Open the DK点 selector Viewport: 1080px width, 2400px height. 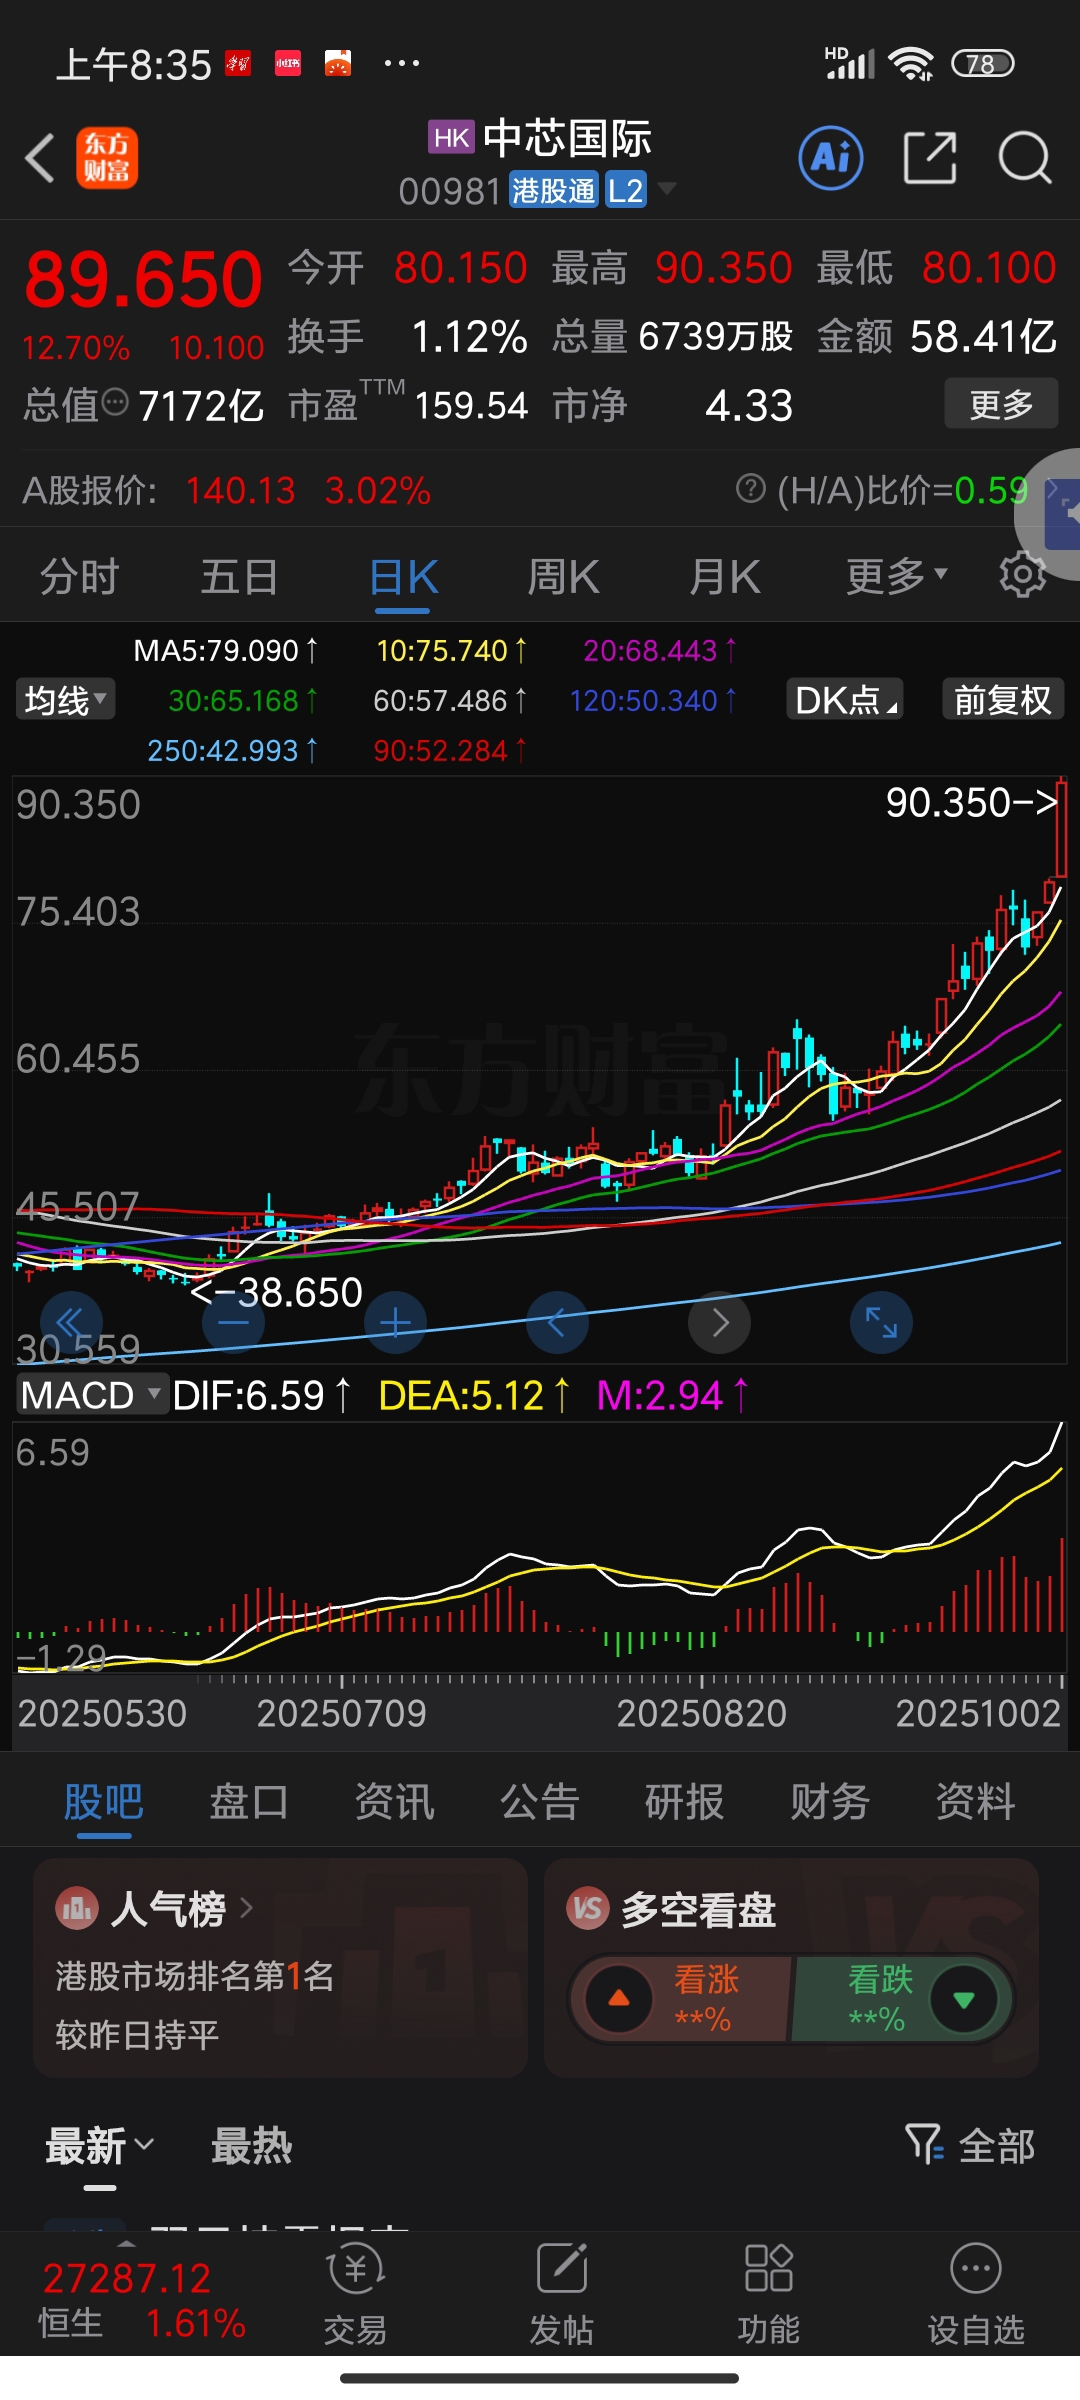(x=845, y=699)
